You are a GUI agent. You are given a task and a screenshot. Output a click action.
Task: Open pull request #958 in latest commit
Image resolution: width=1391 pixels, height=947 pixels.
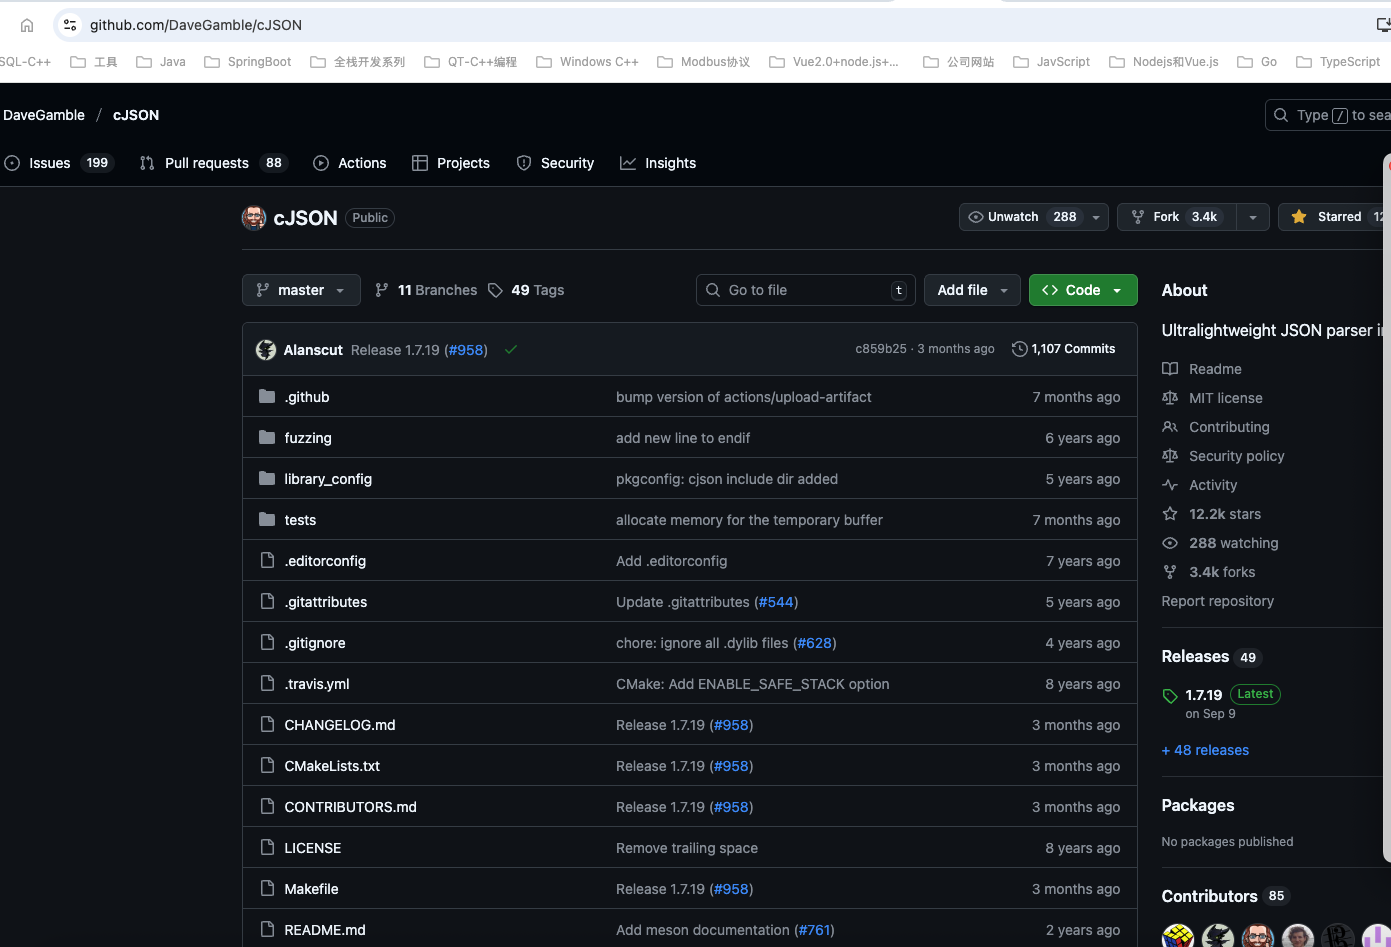pos(467,350)
